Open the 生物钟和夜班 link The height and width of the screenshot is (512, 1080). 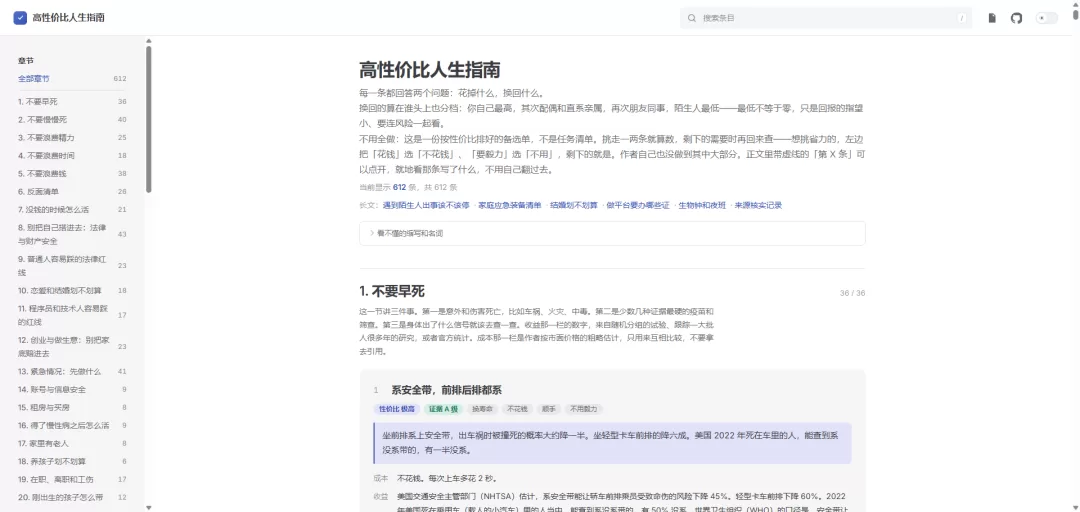coord(702,205)
